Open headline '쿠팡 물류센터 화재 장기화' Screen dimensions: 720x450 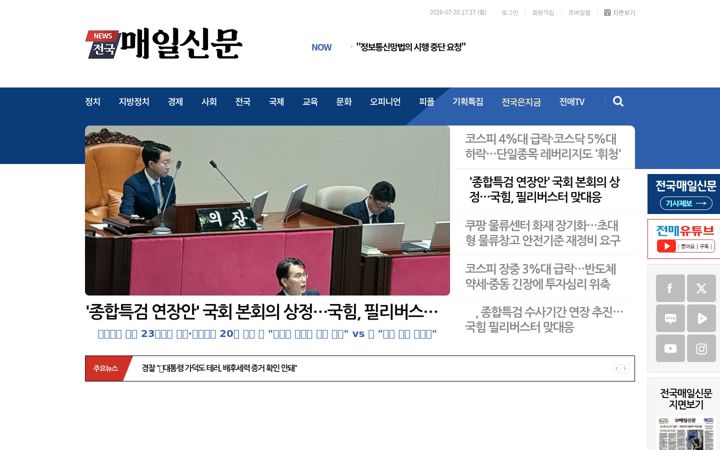click(543, 233)
